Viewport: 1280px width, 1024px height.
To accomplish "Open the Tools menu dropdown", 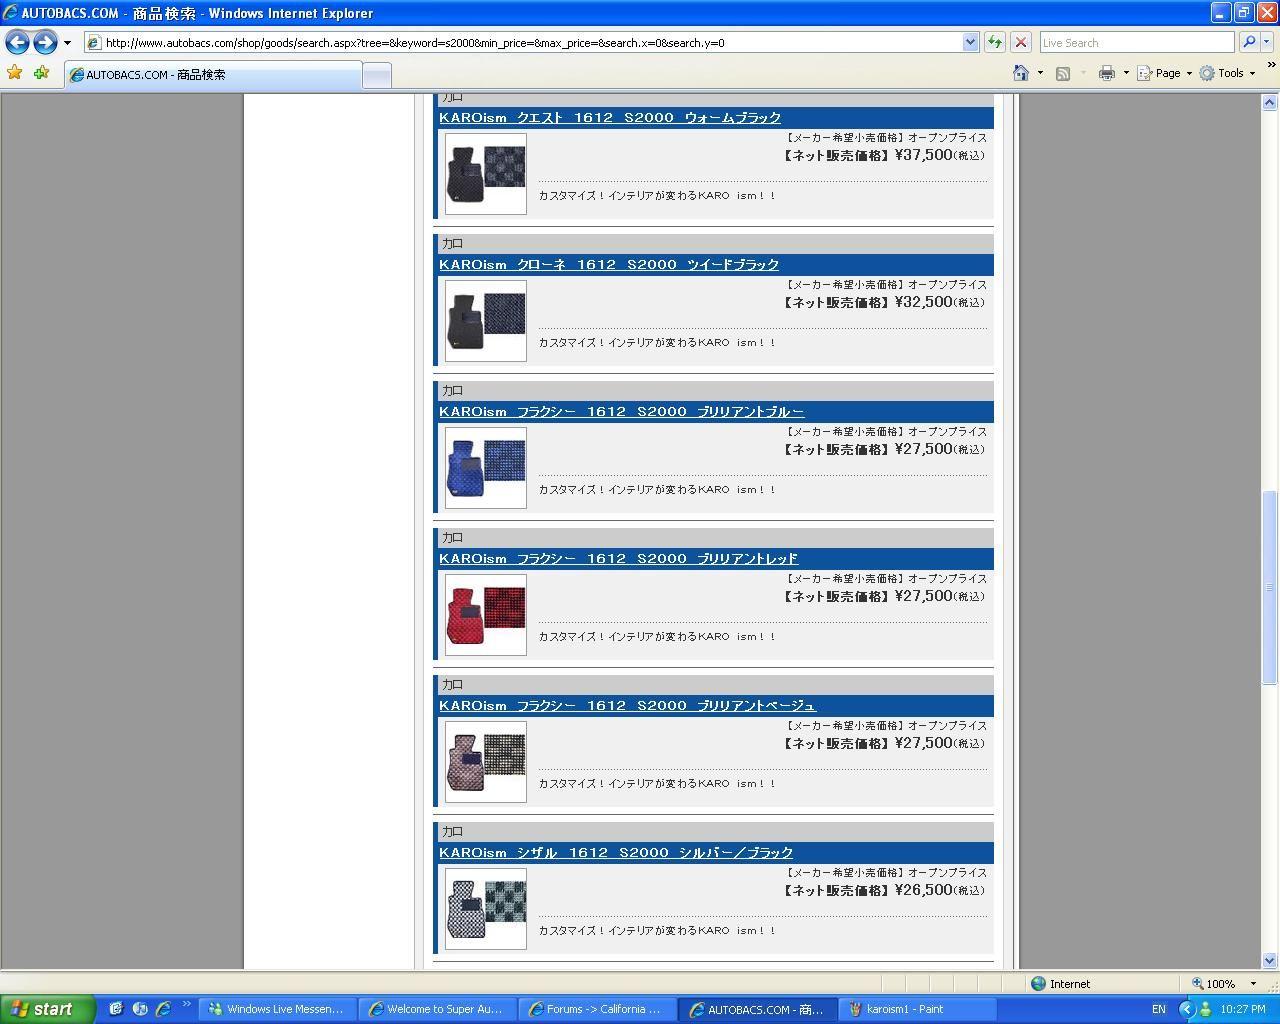I will coord(1227,73).
